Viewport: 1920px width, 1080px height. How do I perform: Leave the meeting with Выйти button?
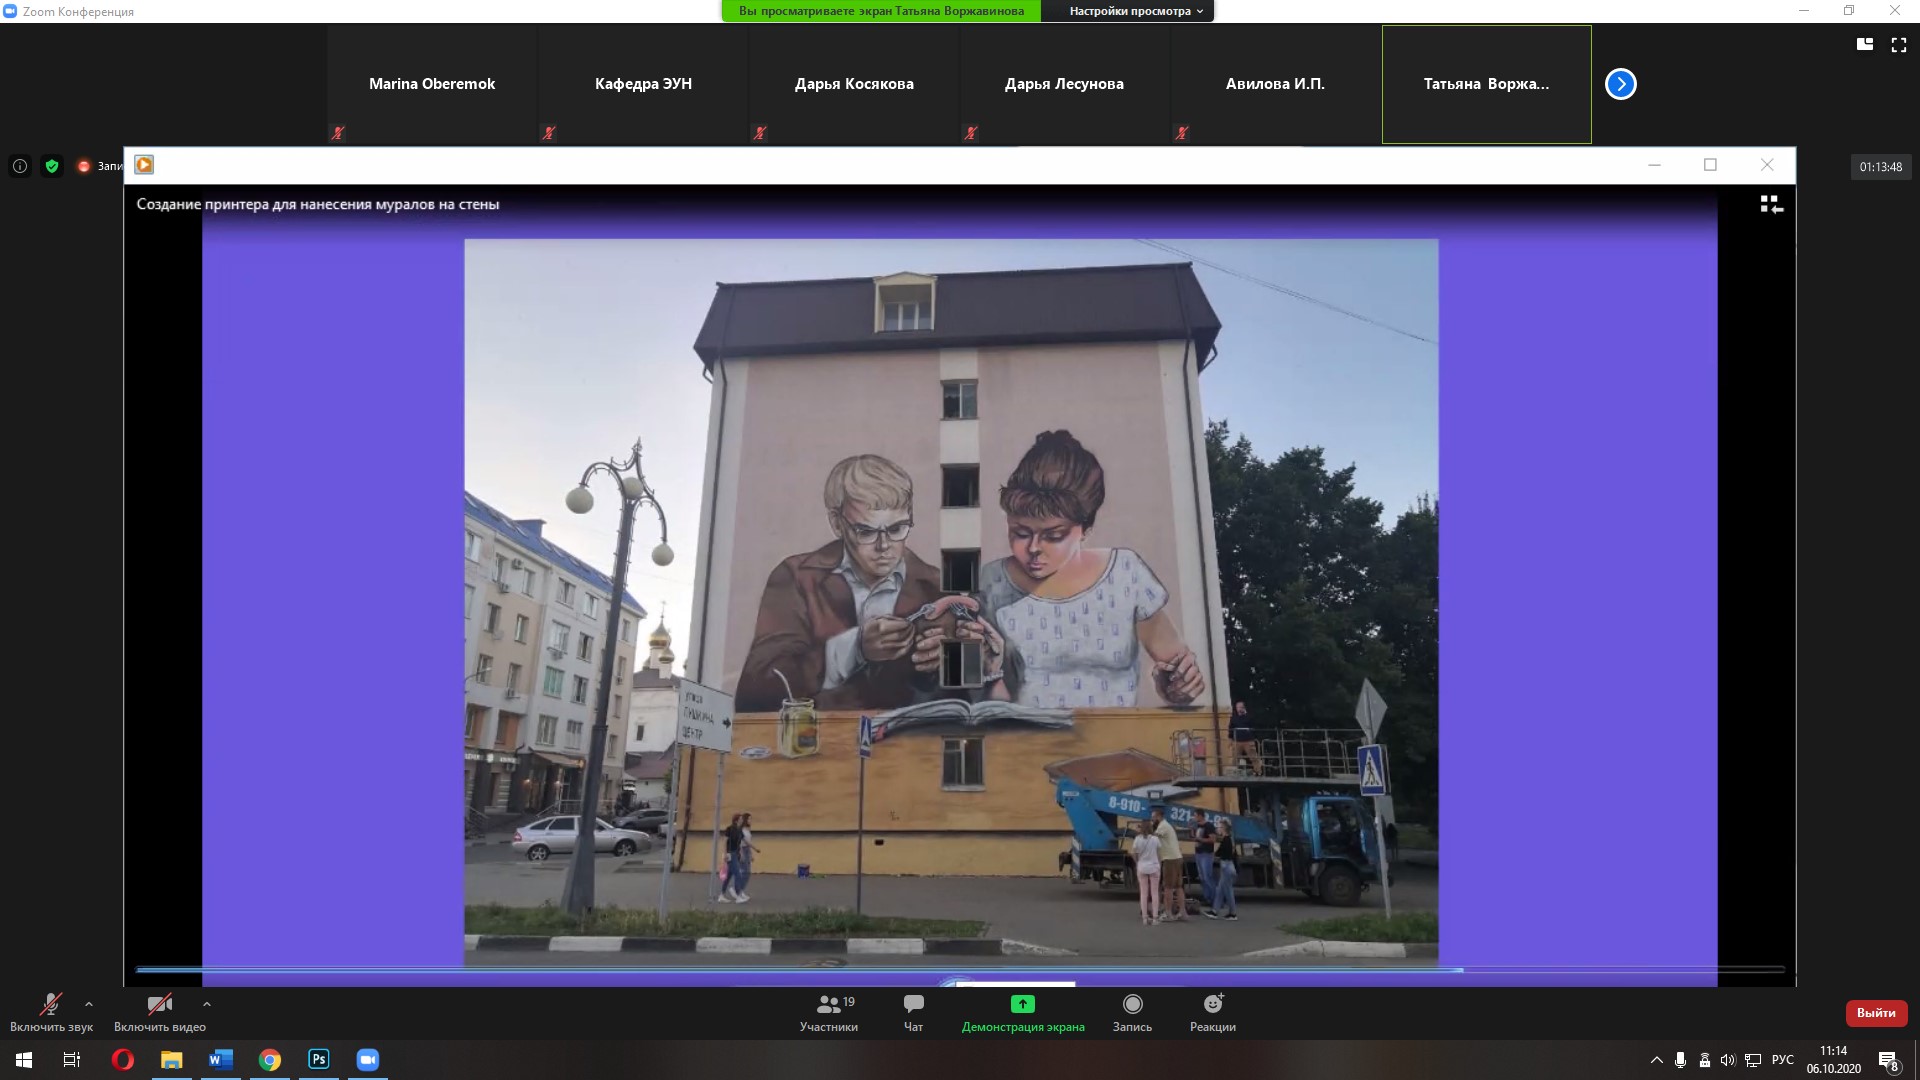pyautogui.click(x=1876, y=1013)
